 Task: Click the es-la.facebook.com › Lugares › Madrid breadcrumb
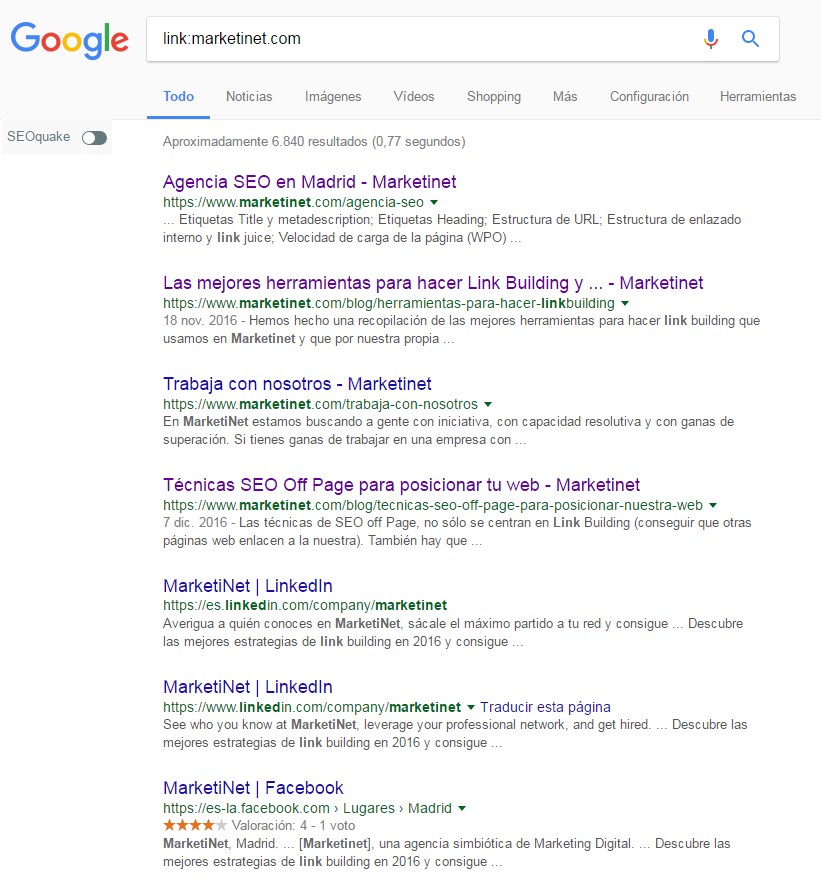pos(307,808)
